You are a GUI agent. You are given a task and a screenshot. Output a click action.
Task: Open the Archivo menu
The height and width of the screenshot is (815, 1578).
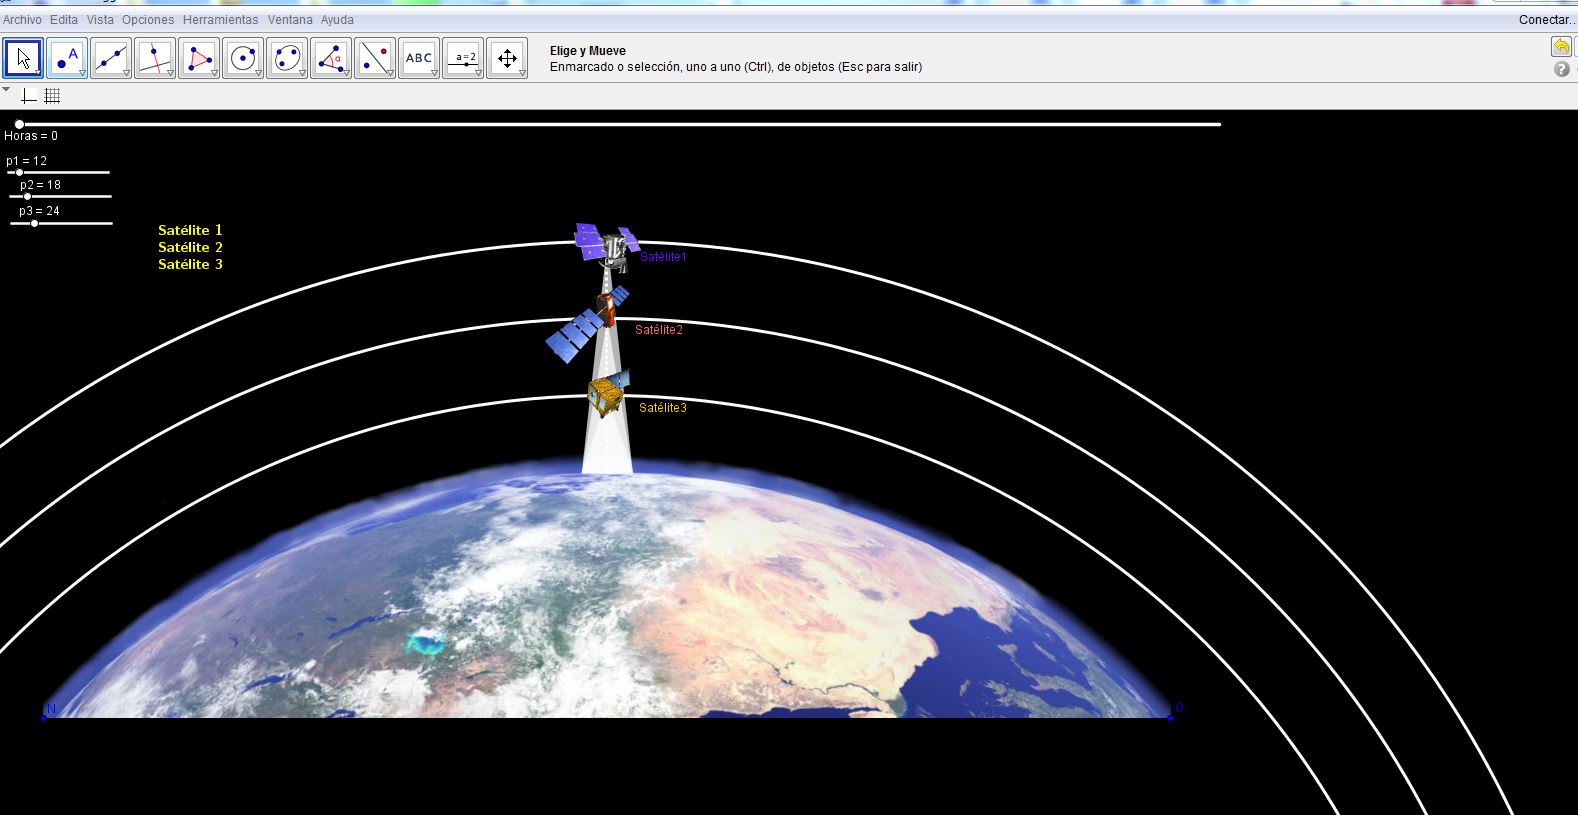click(x=22, y=20)
